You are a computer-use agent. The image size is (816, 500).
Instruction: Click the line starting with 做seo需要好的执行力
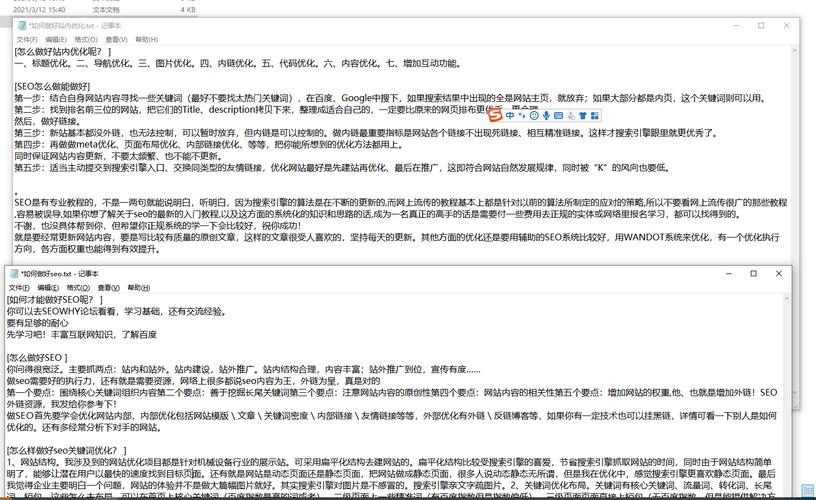[x=194, y=381]
